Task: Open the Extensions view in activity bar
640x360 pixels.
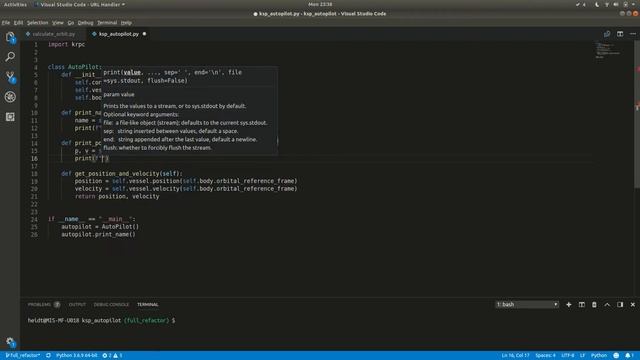Action: (10, 117)
